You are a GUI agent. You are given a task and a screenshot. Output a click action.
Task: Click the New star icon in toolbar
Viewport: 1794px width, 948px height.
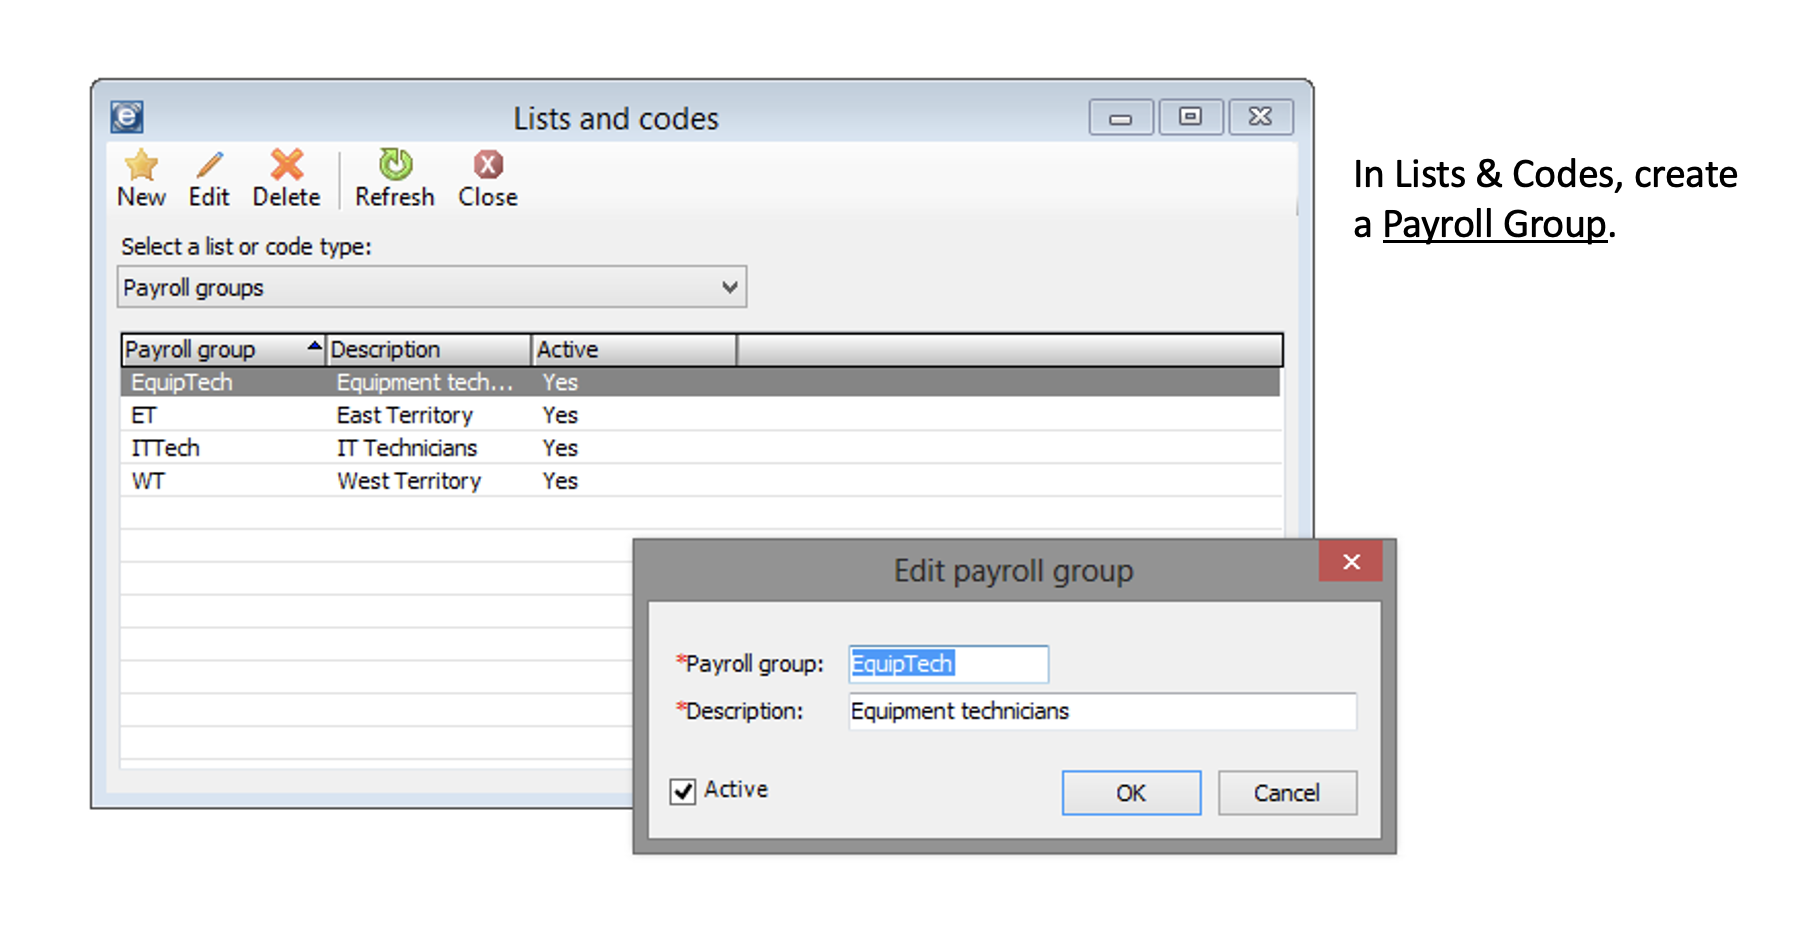[141, 164]
